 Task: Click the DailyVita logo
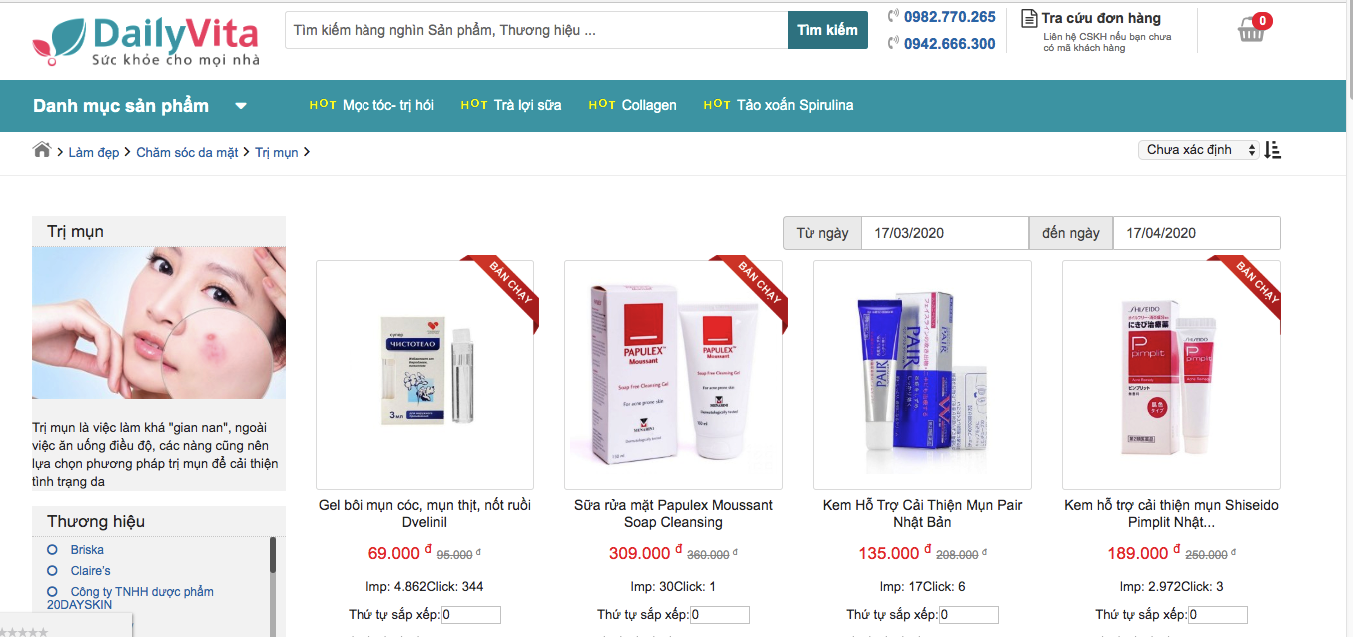146,41
